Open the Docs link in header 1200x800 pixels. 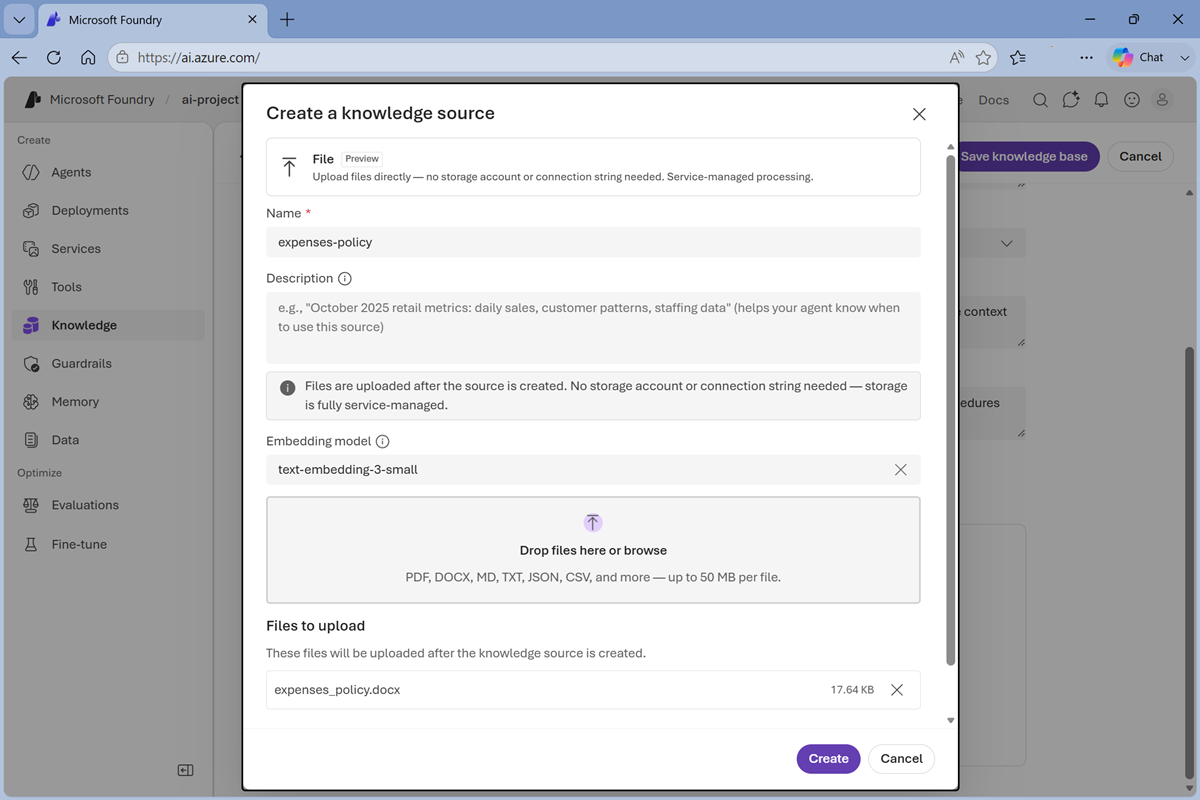tap(993, 100)
